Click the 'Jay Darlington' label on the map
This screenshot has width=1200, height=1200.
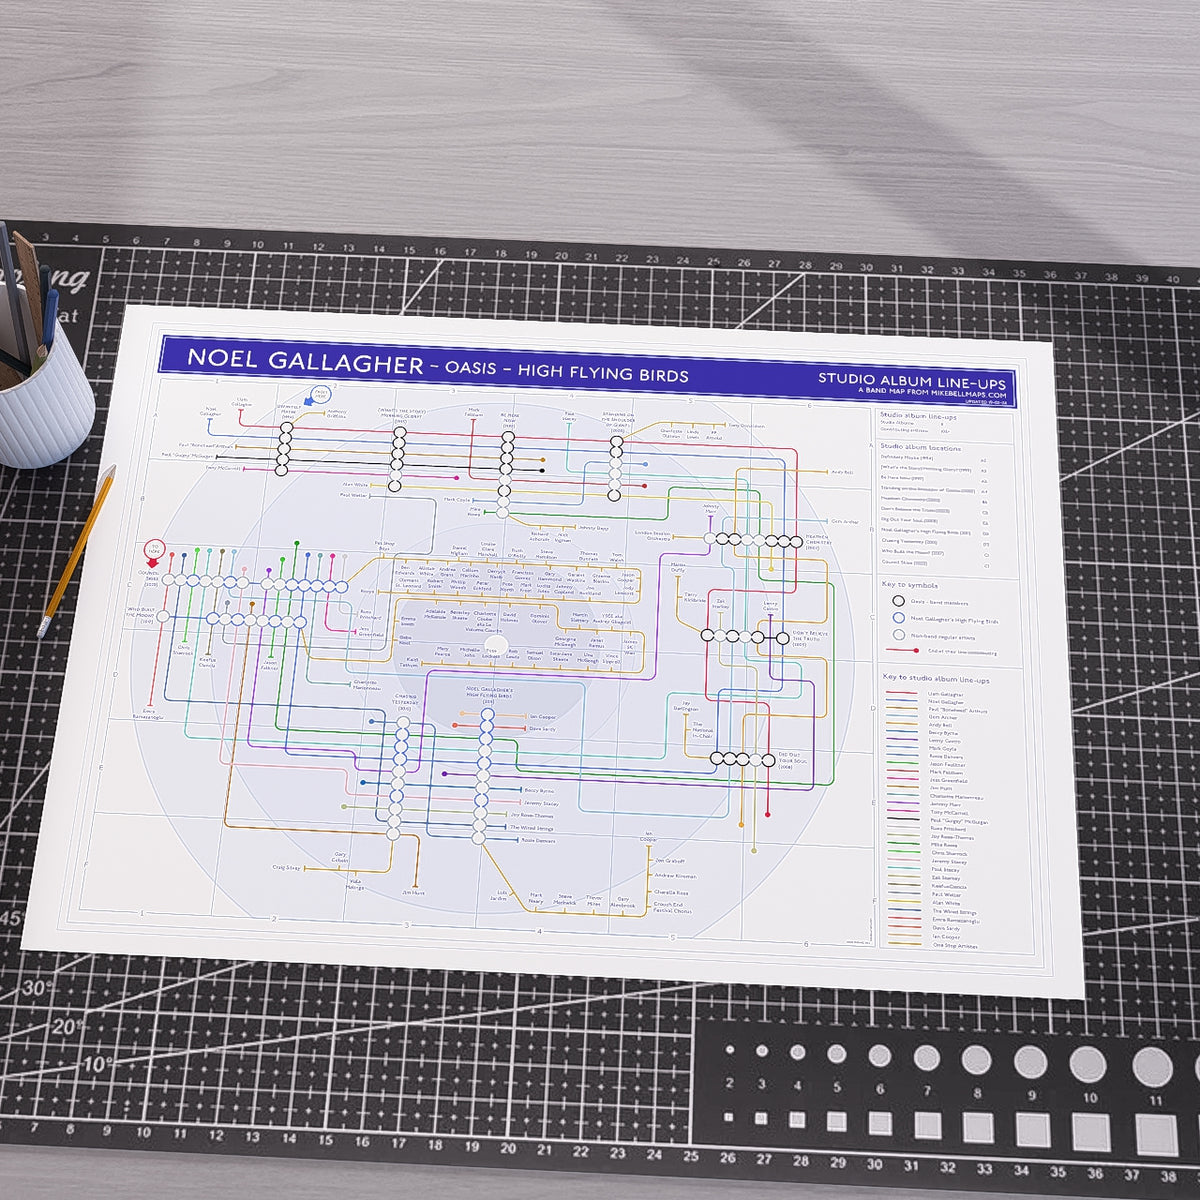686,705
